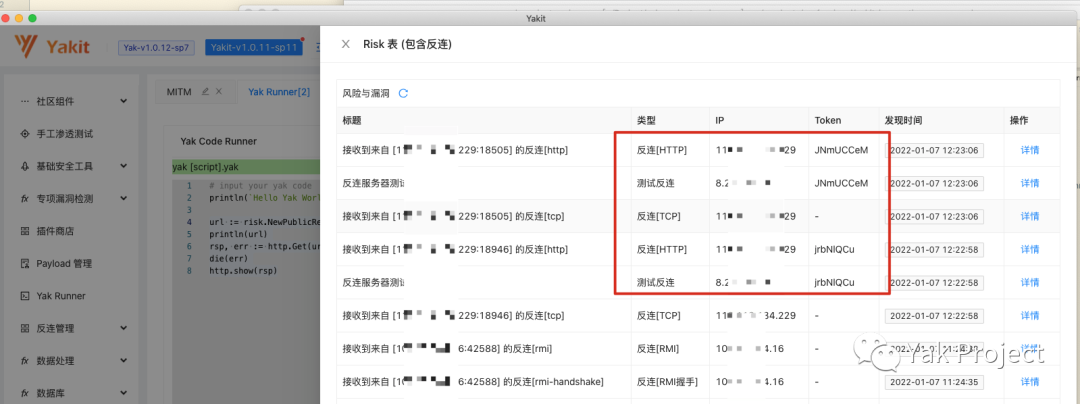The image size is (1080, 404).
Task: Open Yak Runner from the sidebar
Action: [61, 296]
